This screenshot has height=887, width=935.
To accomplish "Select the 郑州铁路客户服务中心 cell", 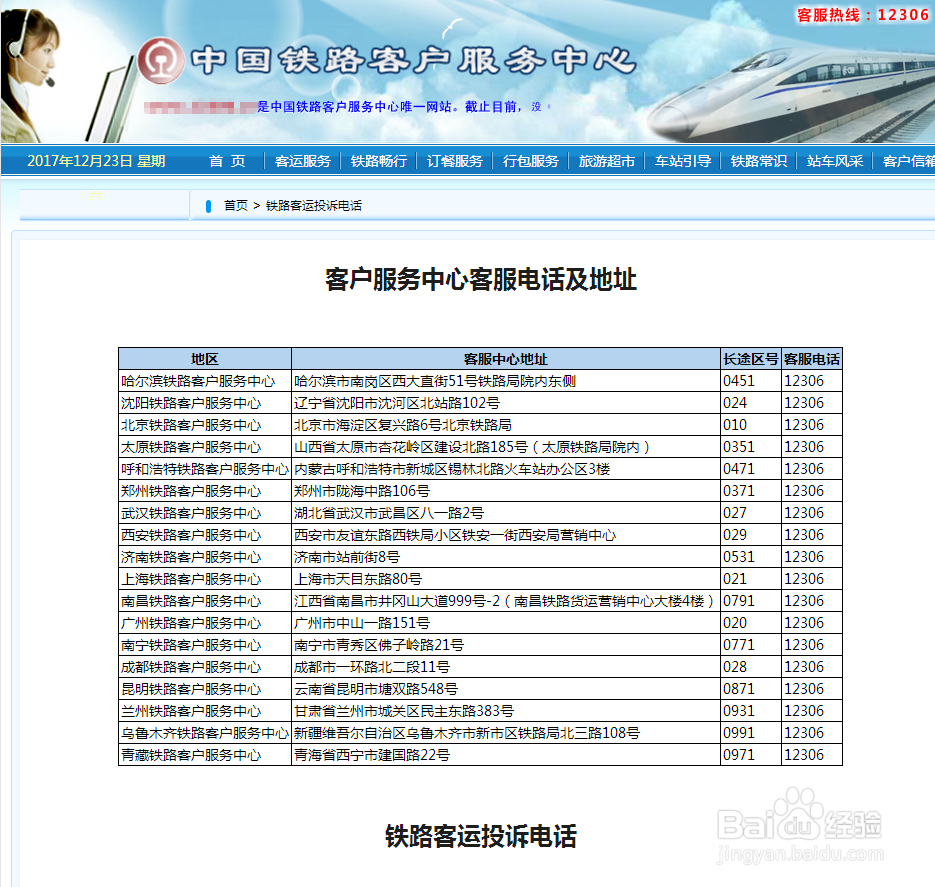I will (205, 491).
